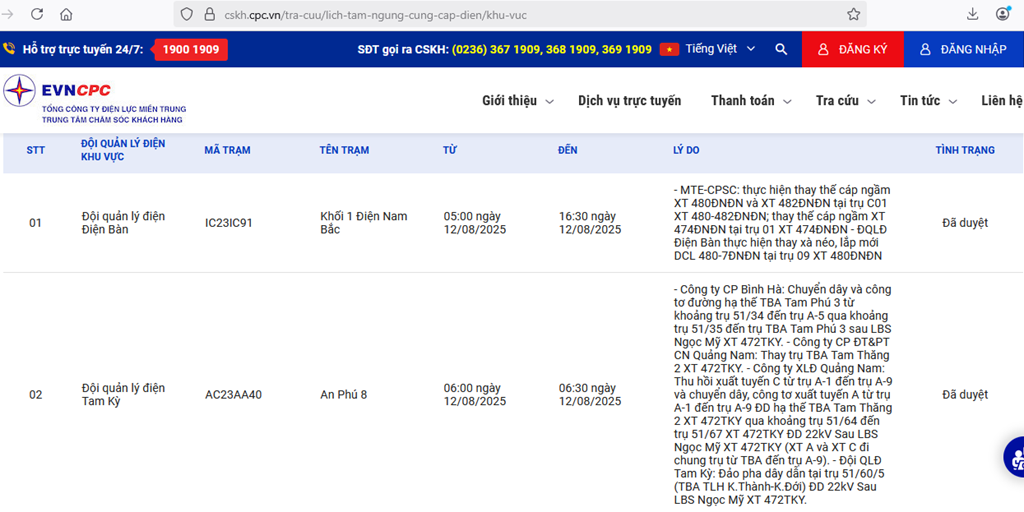Click the browser reload button
Viewport: 1024px width, 512px height.
pos(37,14)
